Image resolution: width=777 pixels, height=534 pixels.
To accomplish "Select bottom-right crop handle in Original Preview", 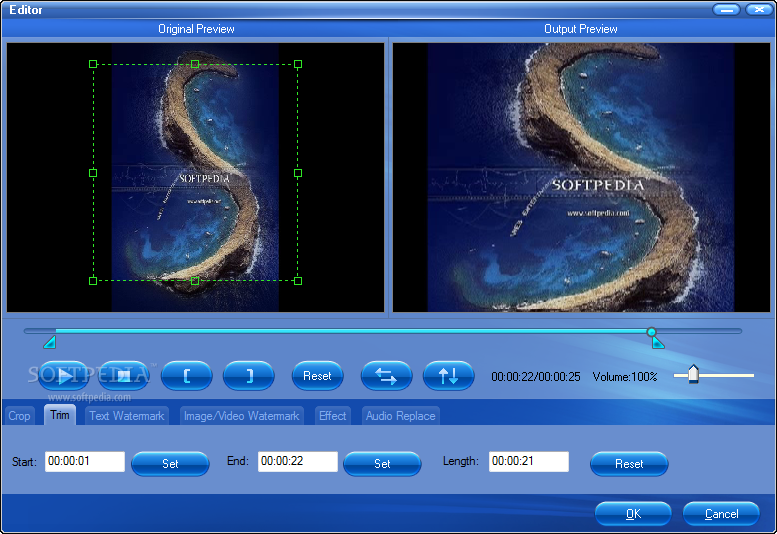I will tap(298, 281).
